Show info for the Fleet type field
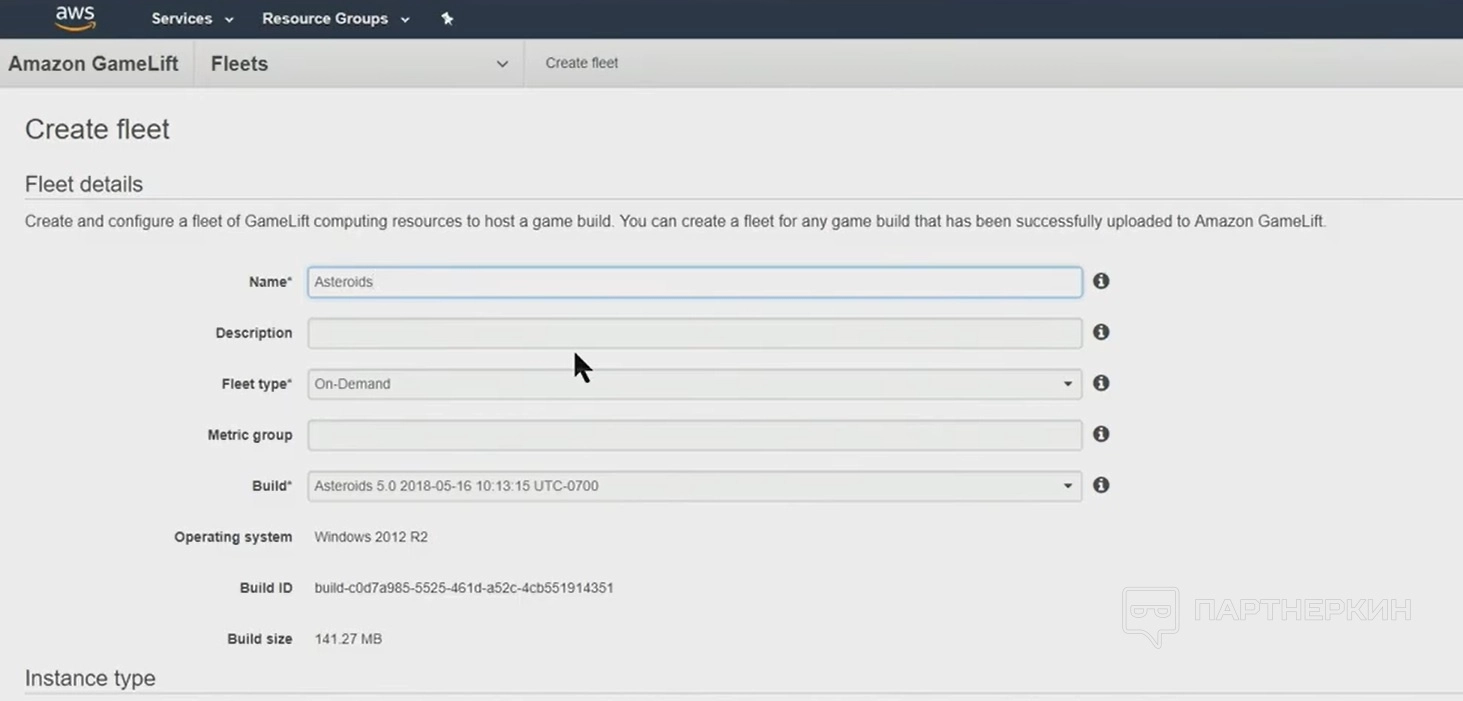Image resolution: width=1463 pixels, height=701 pixels. point(1101,383)
